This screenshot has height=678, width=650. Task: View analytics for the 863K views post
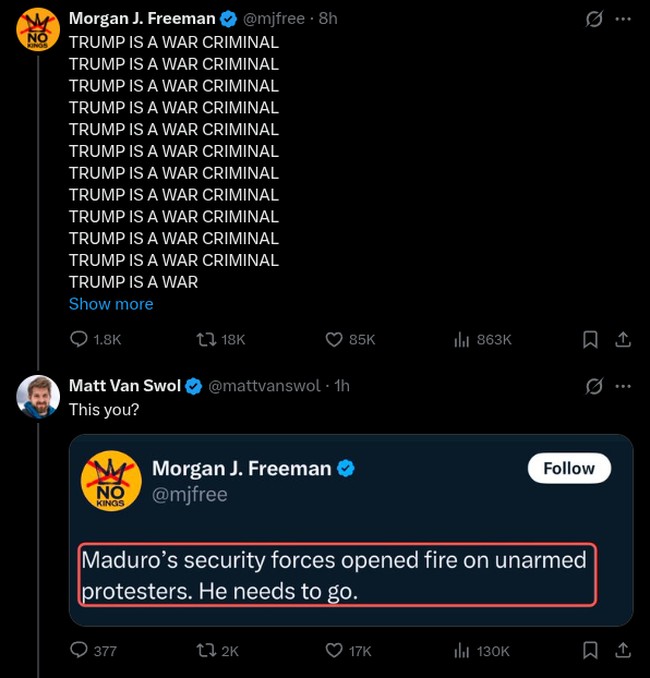click(x=462, y=340)
